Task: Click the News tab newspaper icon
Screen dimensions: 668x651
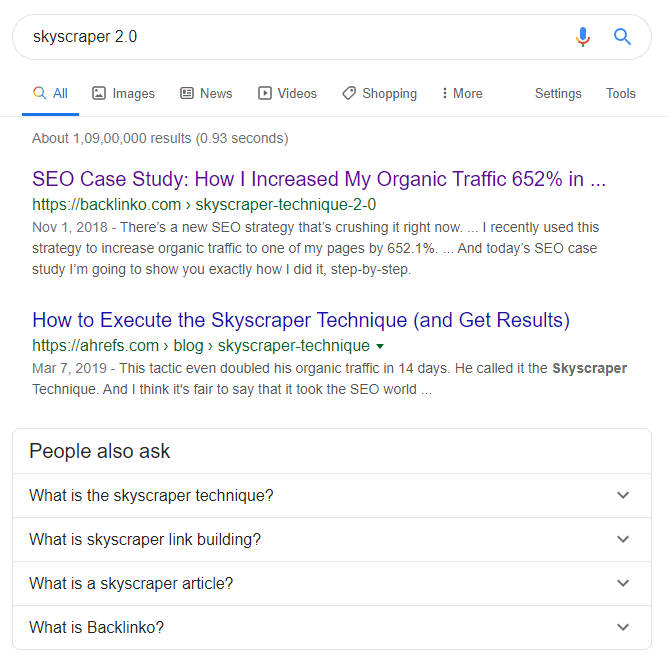Action: [187, 93]
